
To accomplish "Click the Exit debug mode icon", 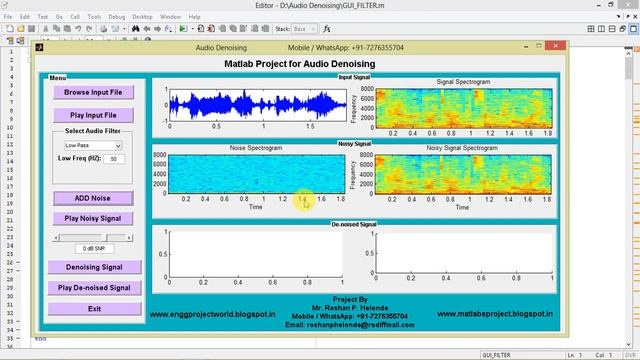I will pos(265,29).
